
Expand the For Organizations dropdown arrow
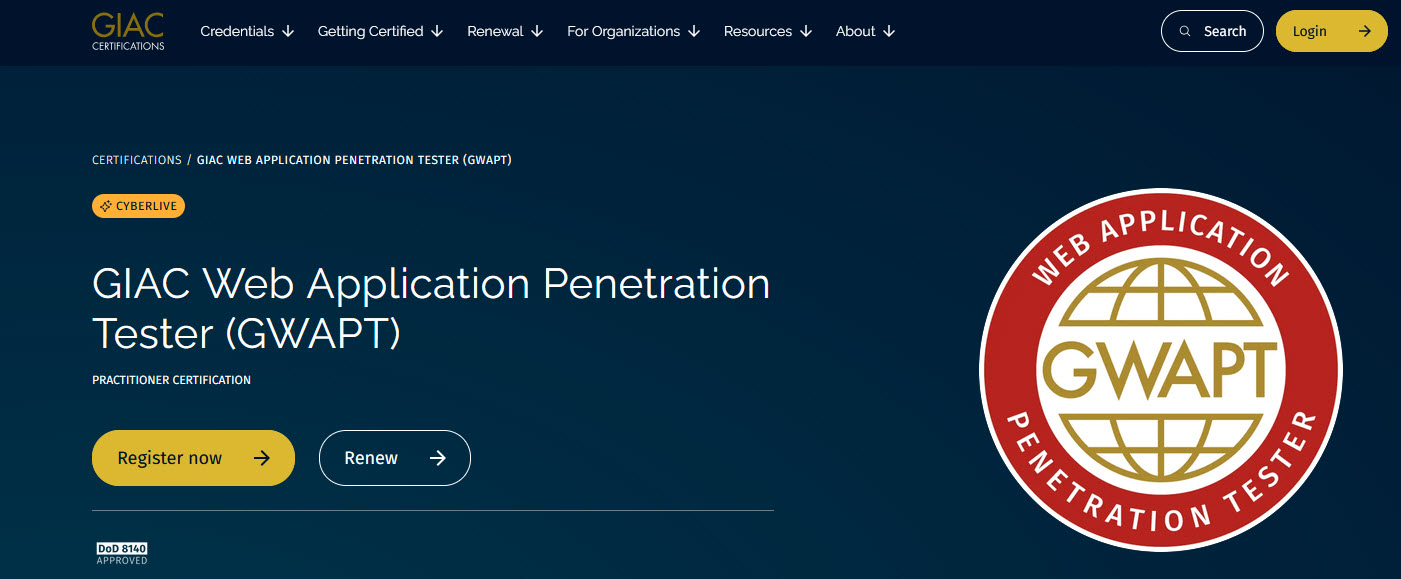coord(694,31)
